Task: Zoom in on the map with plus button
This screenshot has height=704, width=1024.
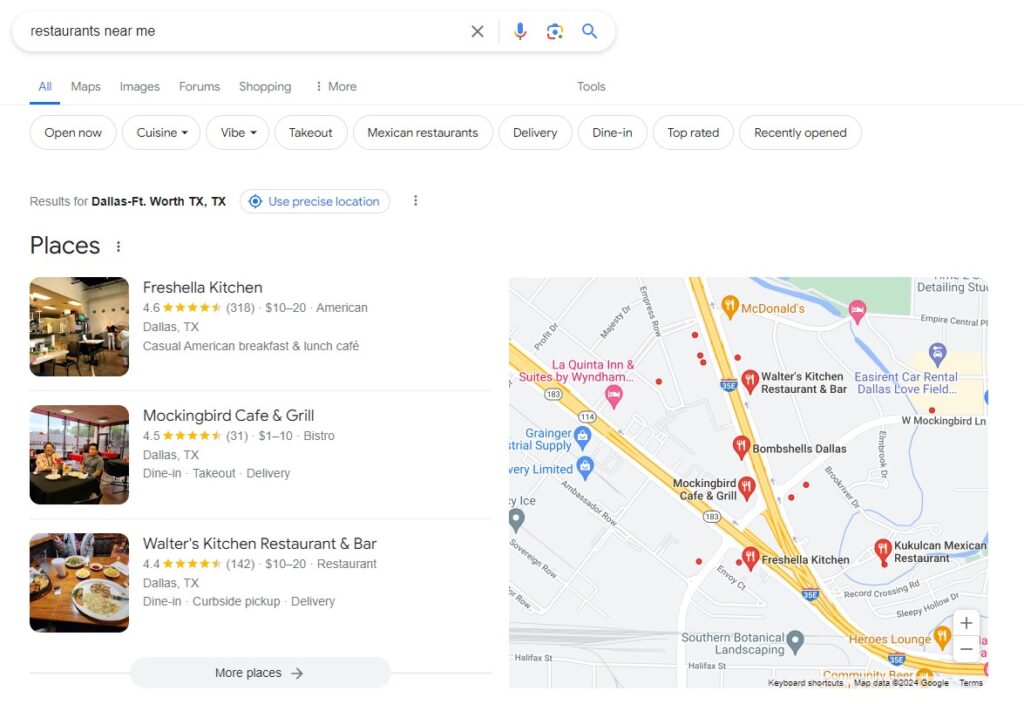Action: point(966,623)
